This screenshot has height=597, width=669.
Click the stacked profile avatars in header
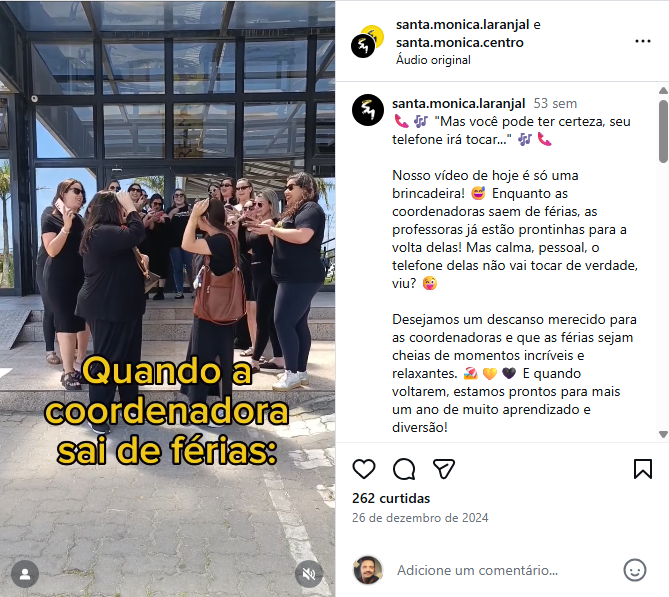(x=367, y=41)
